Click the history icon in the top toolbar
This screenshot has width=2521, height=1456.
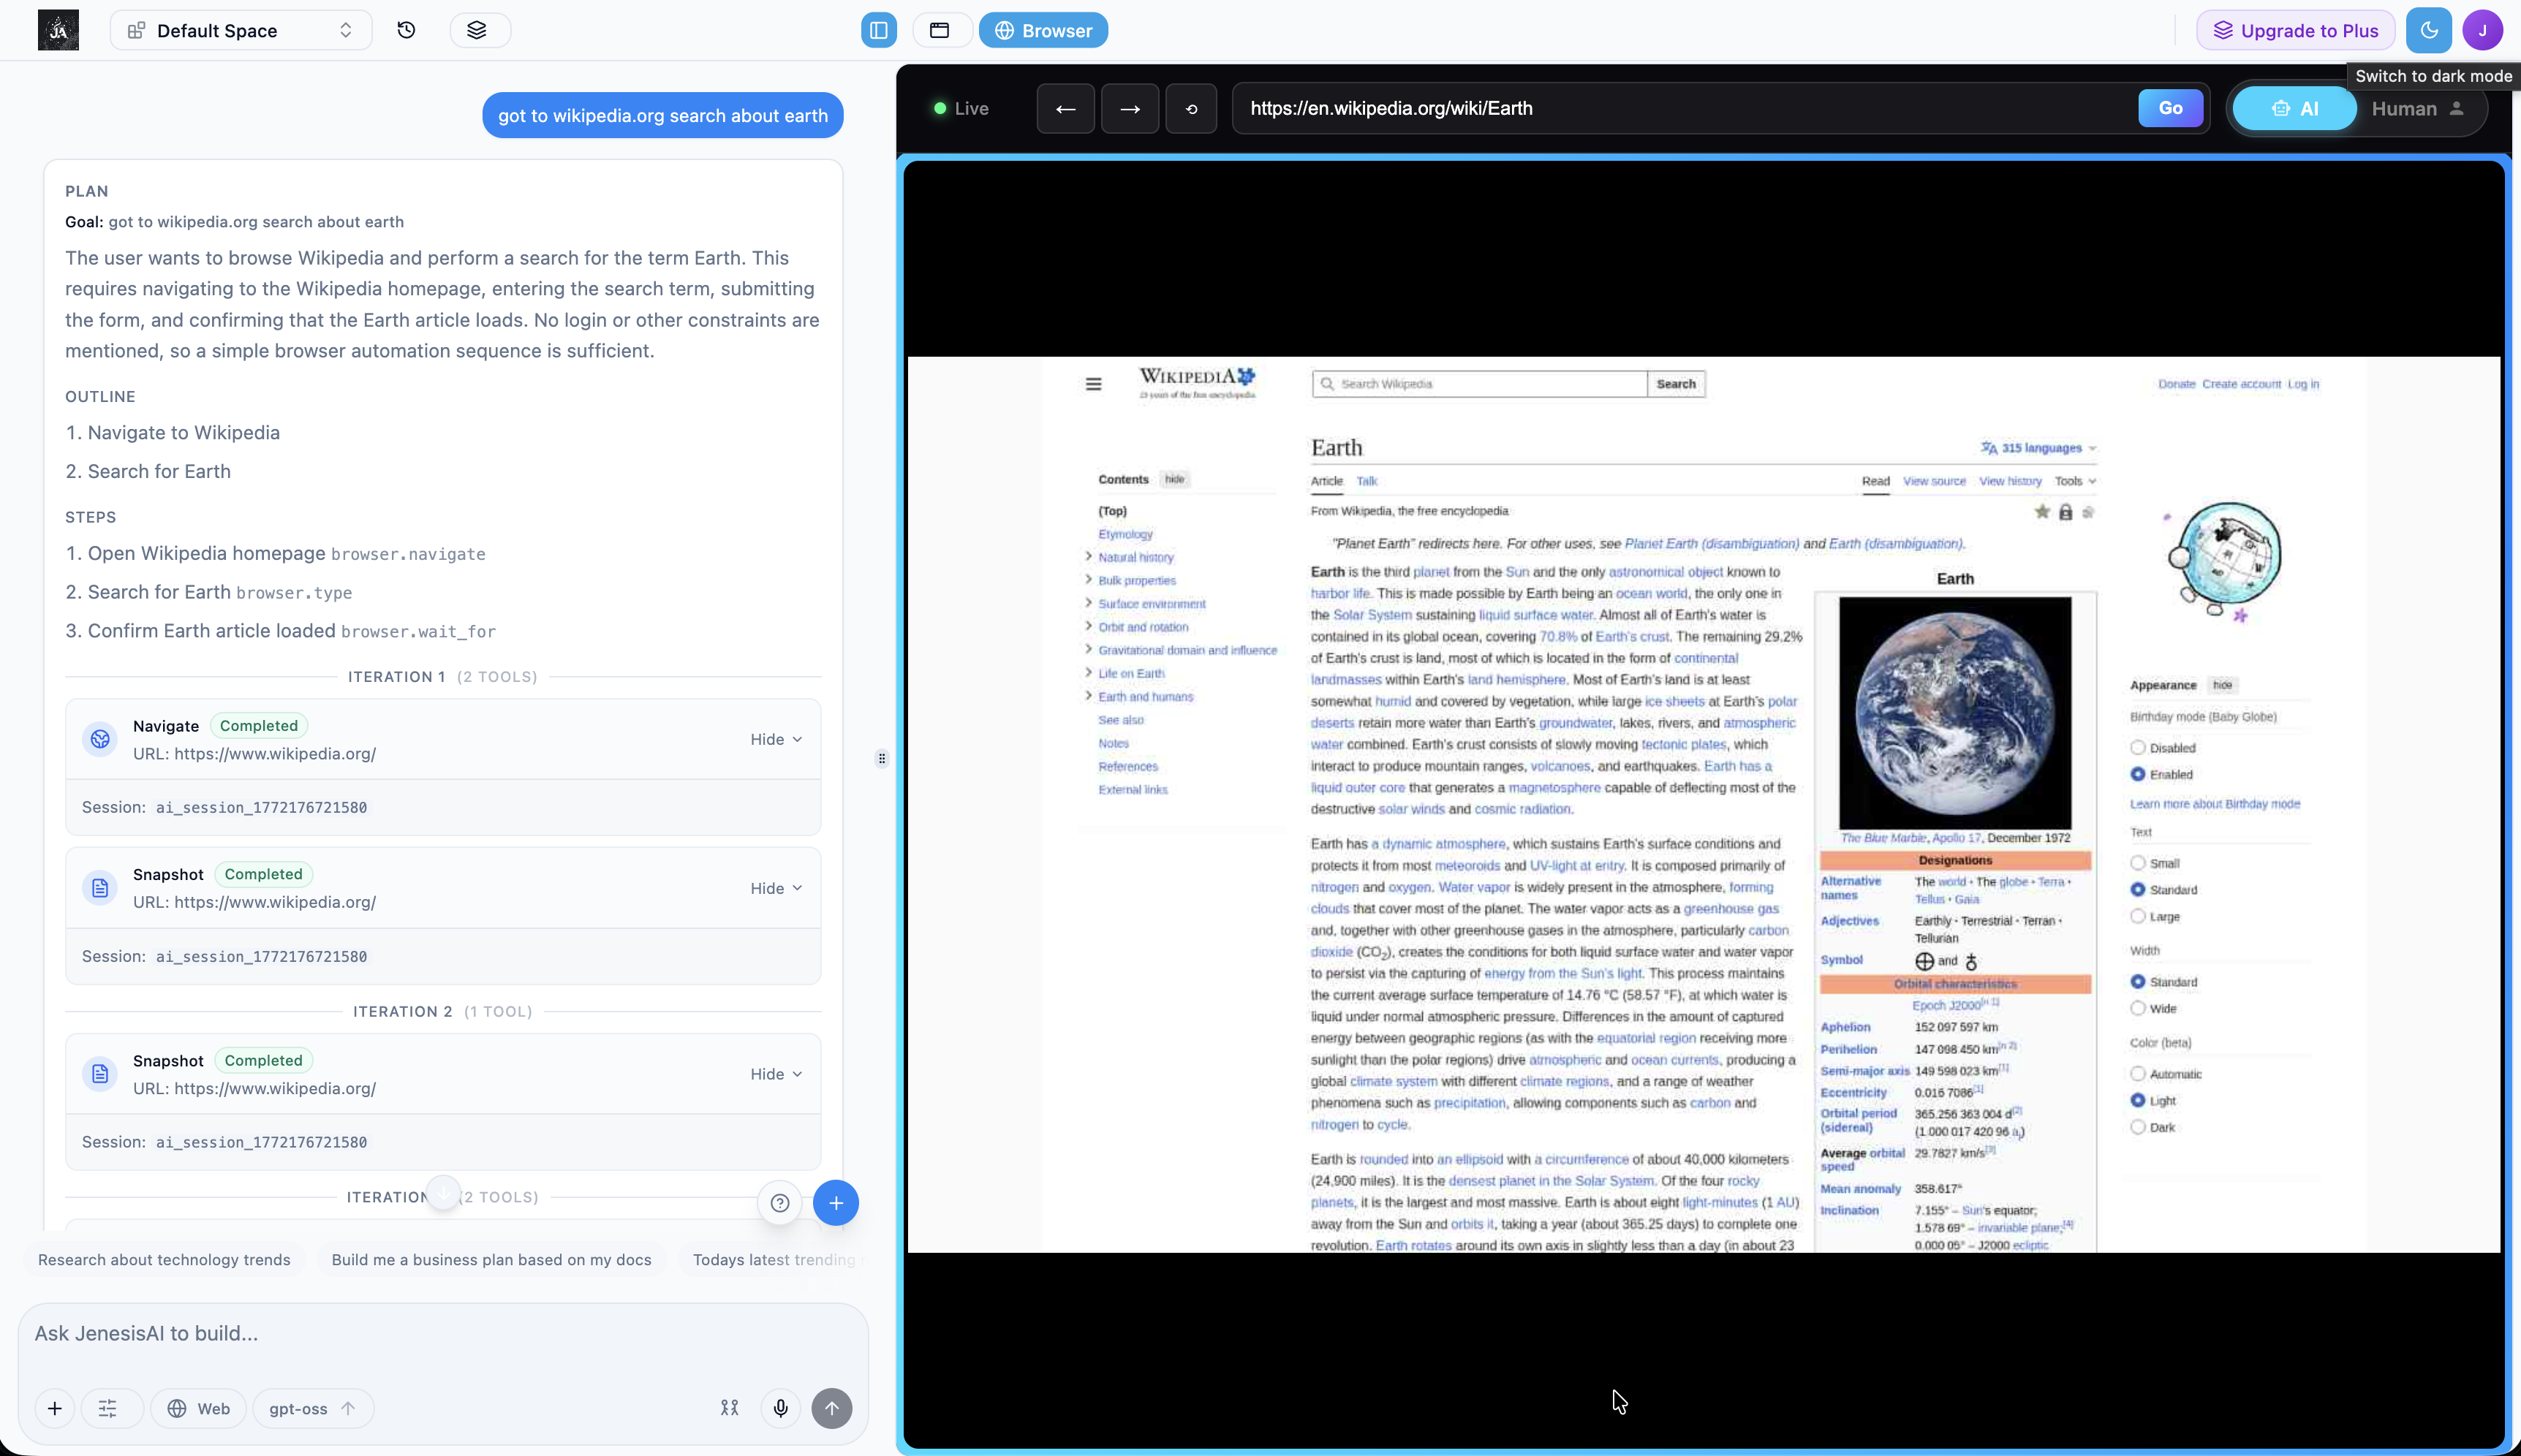click(406, 30)
